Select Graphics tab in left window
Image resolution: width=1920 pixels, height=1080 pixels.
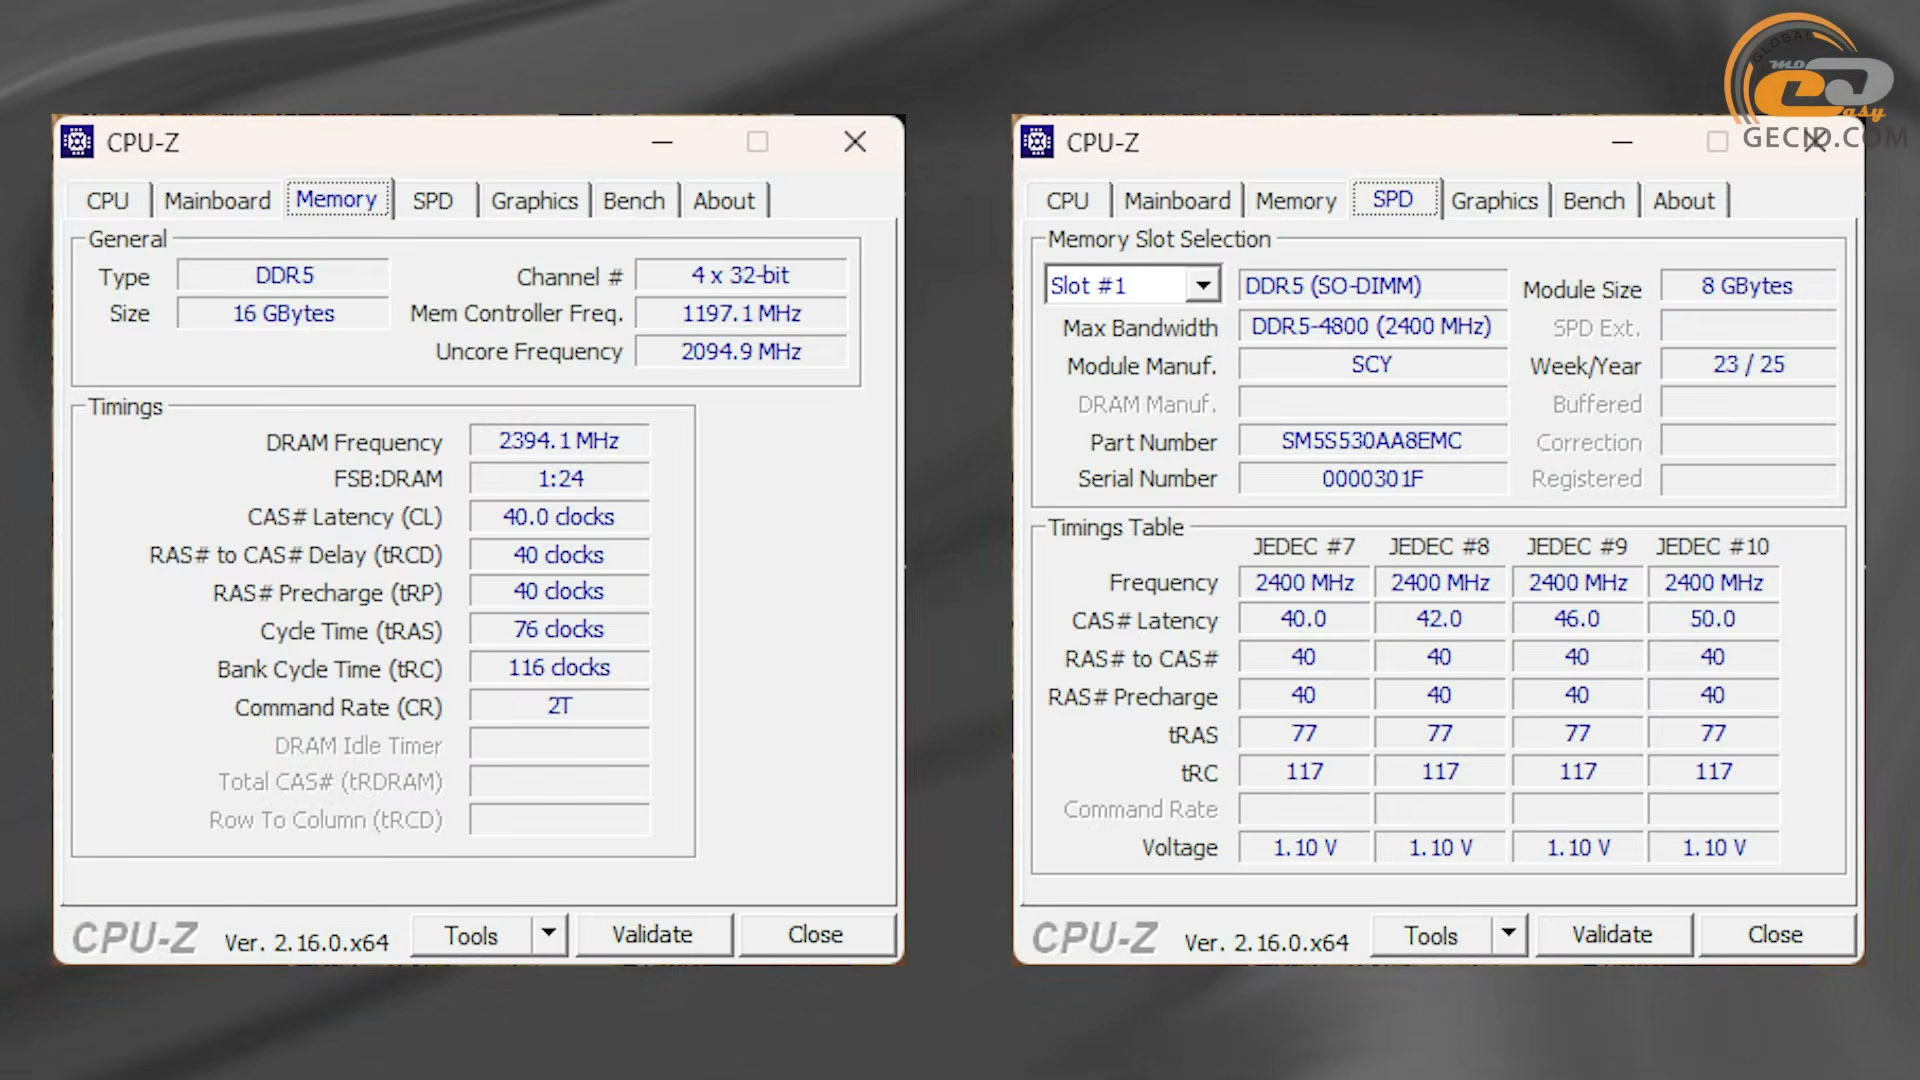point(534,201)
